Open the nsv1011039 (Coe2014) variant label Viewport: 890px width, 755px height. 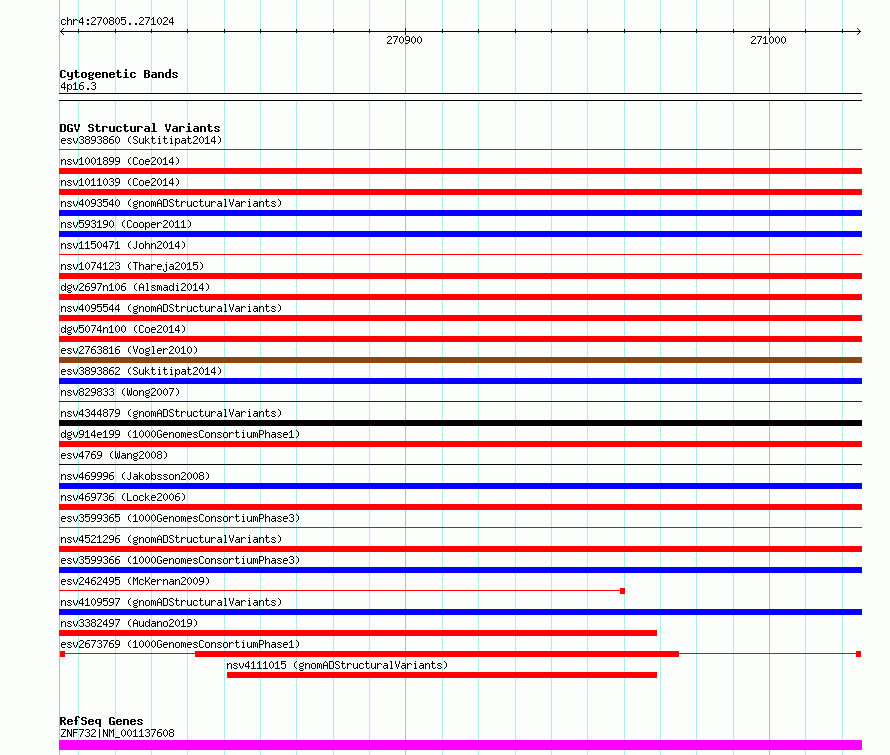[x=120, y=182]
